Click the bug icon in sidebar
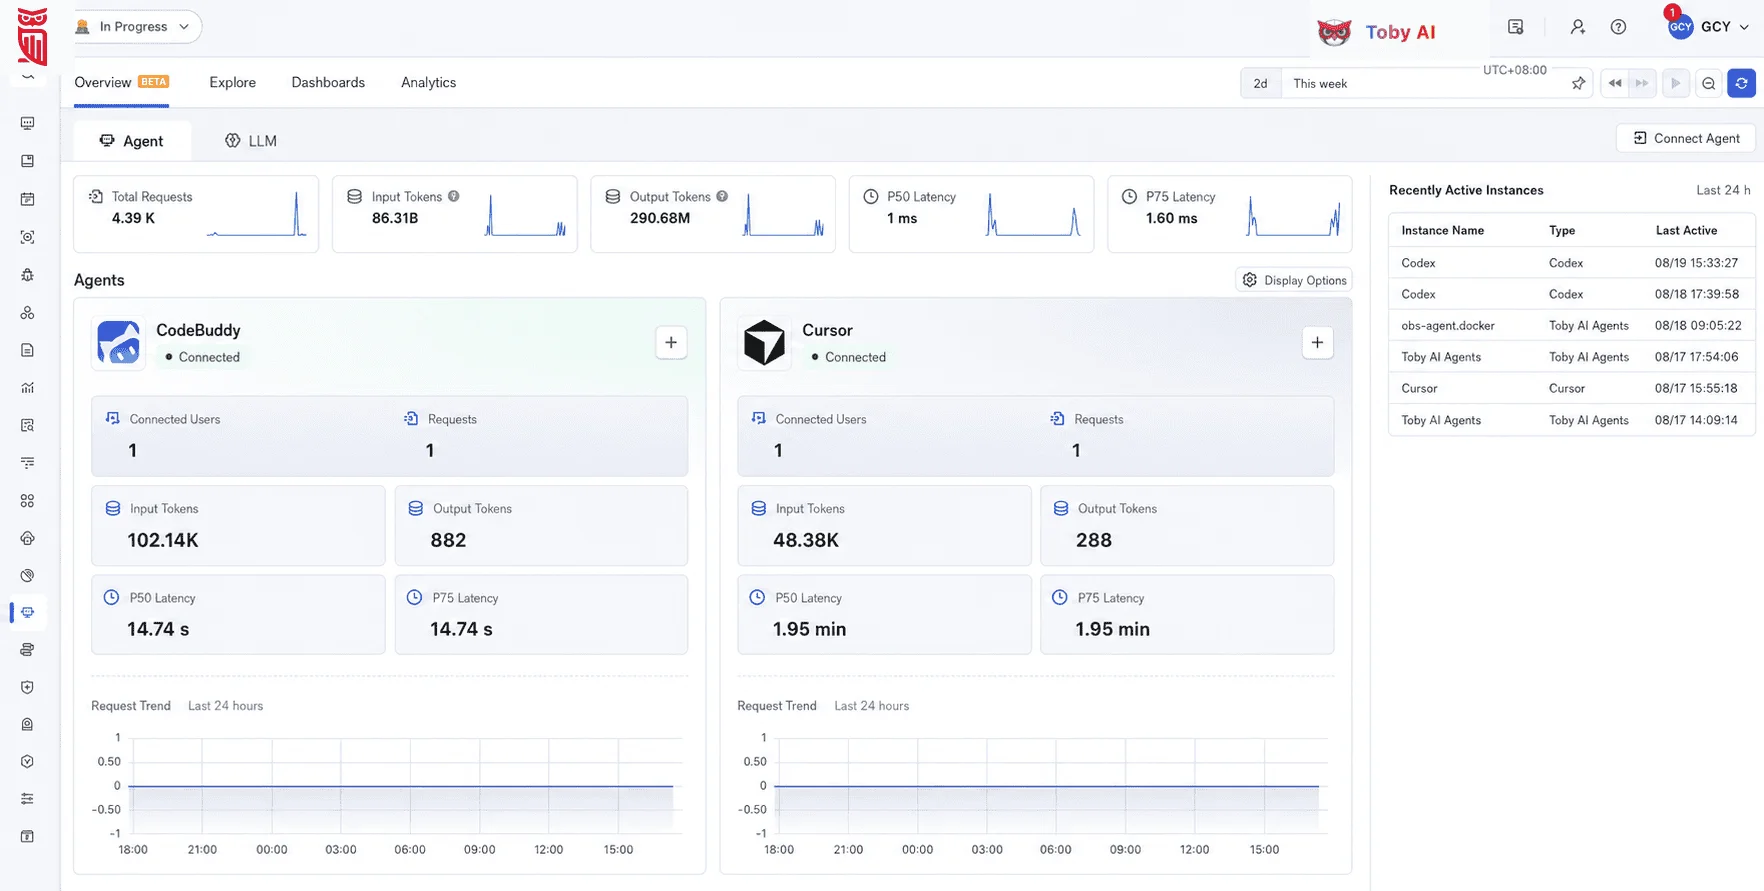The height and width of the screenshot is (891, 1764). [28, 275]
